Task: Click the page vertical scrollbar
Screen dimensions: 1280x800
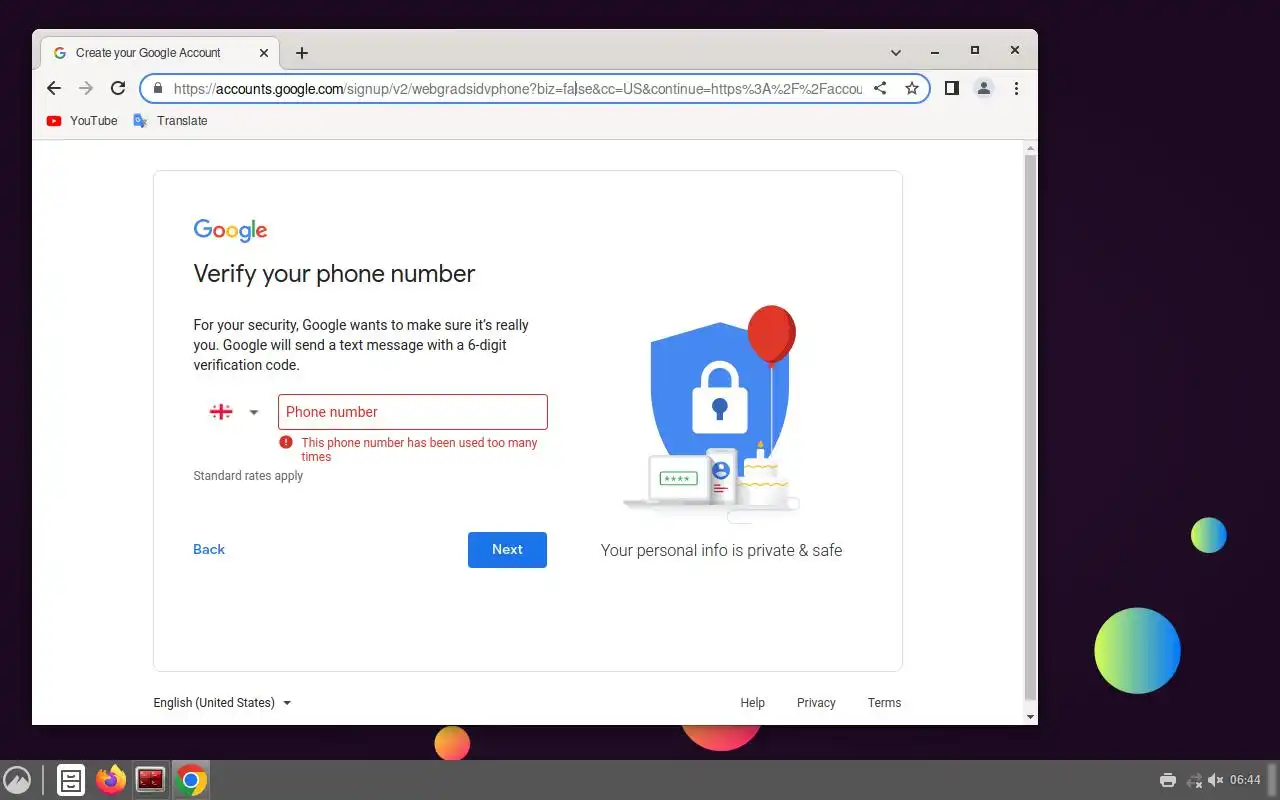Action: pyautogui.click(x=1031, y=430)
